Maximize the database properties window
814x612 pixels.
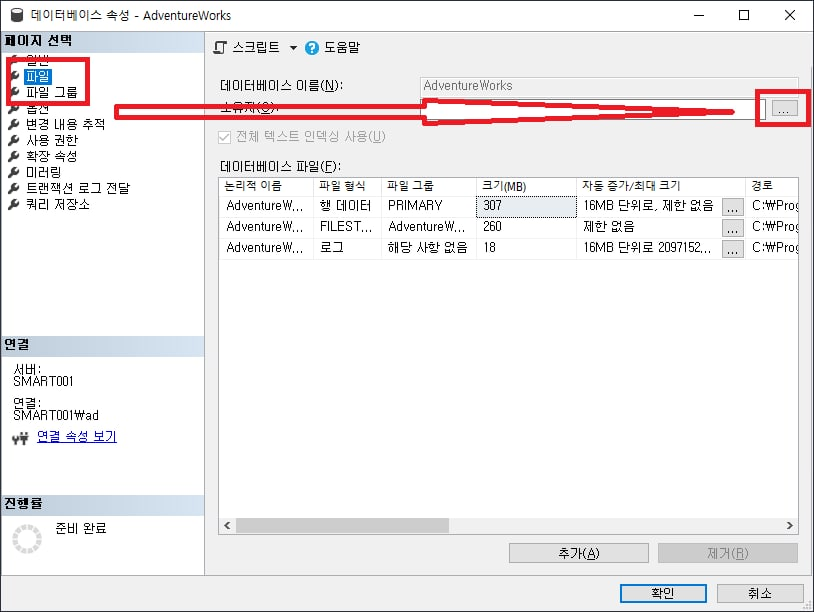click(744, 15)
